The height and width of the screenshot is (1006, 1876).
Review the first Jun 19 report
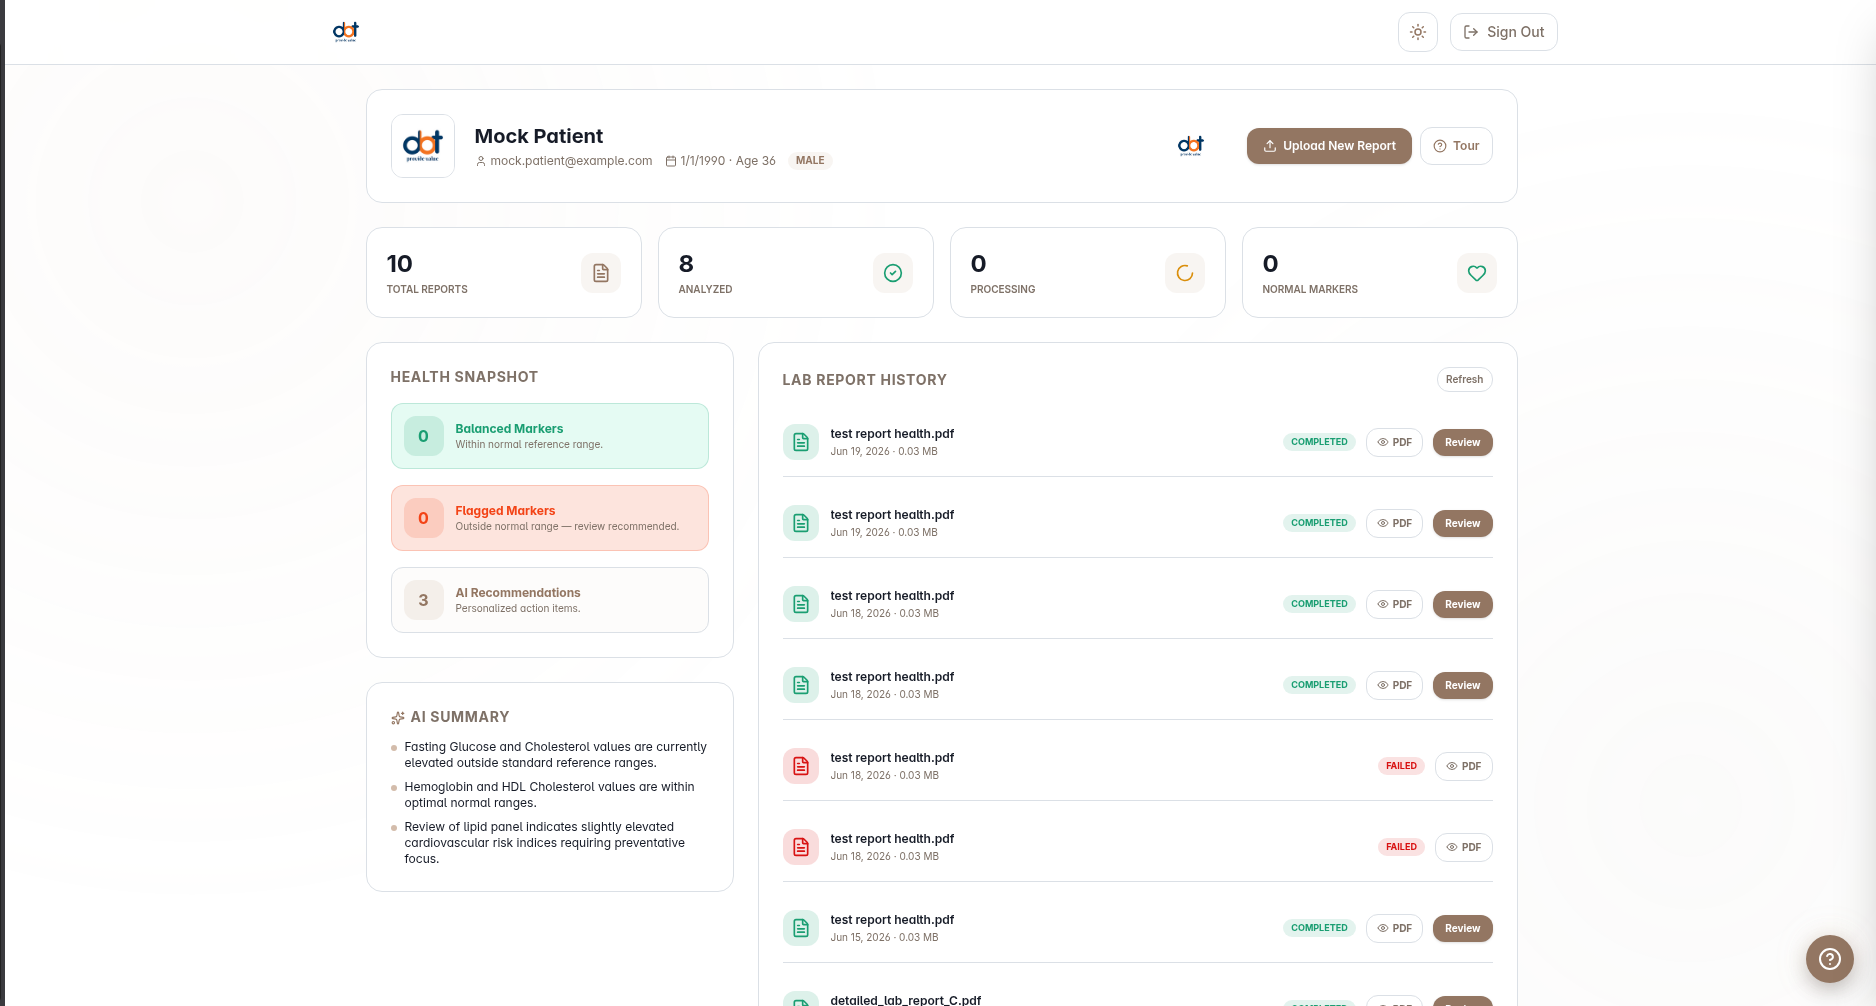(x=1462, y=442)
